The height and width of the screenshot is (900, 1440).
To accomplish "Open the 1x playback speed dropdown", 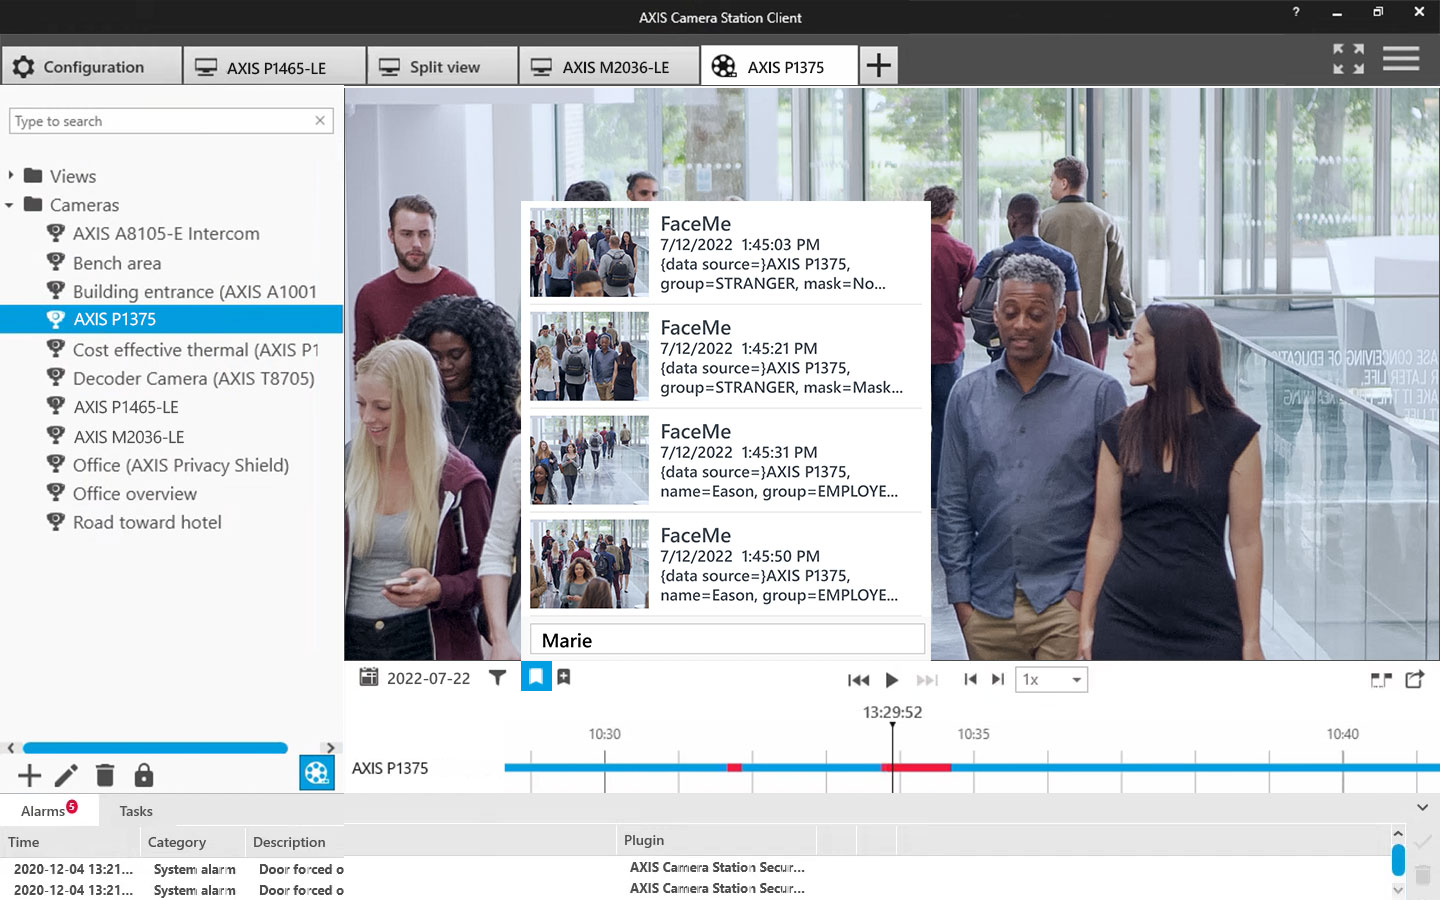I will click(1051, 680).
